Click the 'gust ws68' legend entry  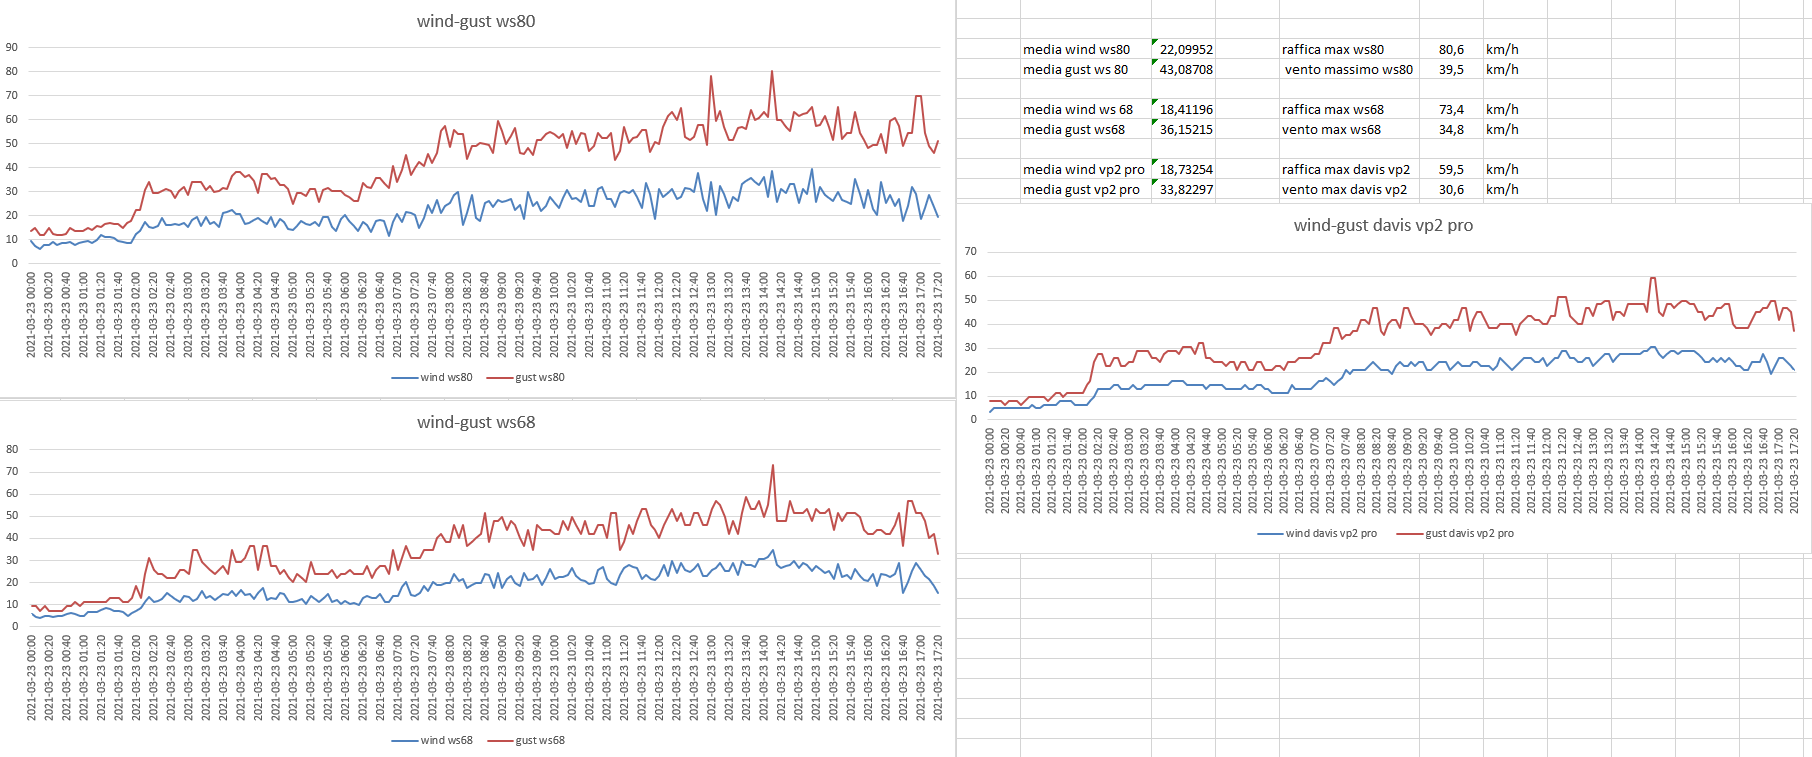pyautogui.click(x=526, y=740)
